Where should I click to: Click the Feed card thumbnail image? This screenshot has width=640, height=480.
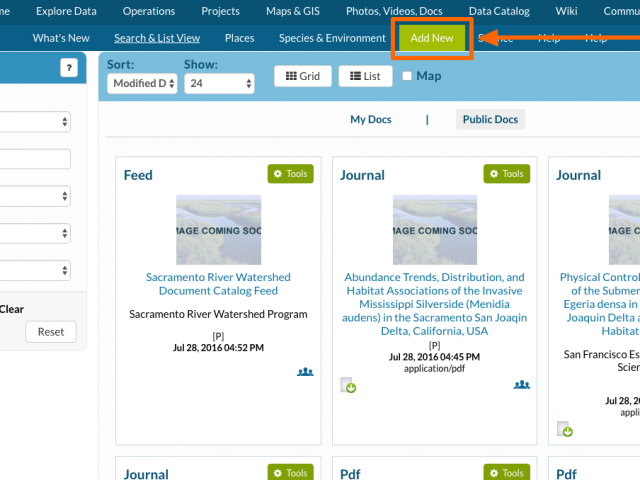pyautogui.click(x=218, y=229)
